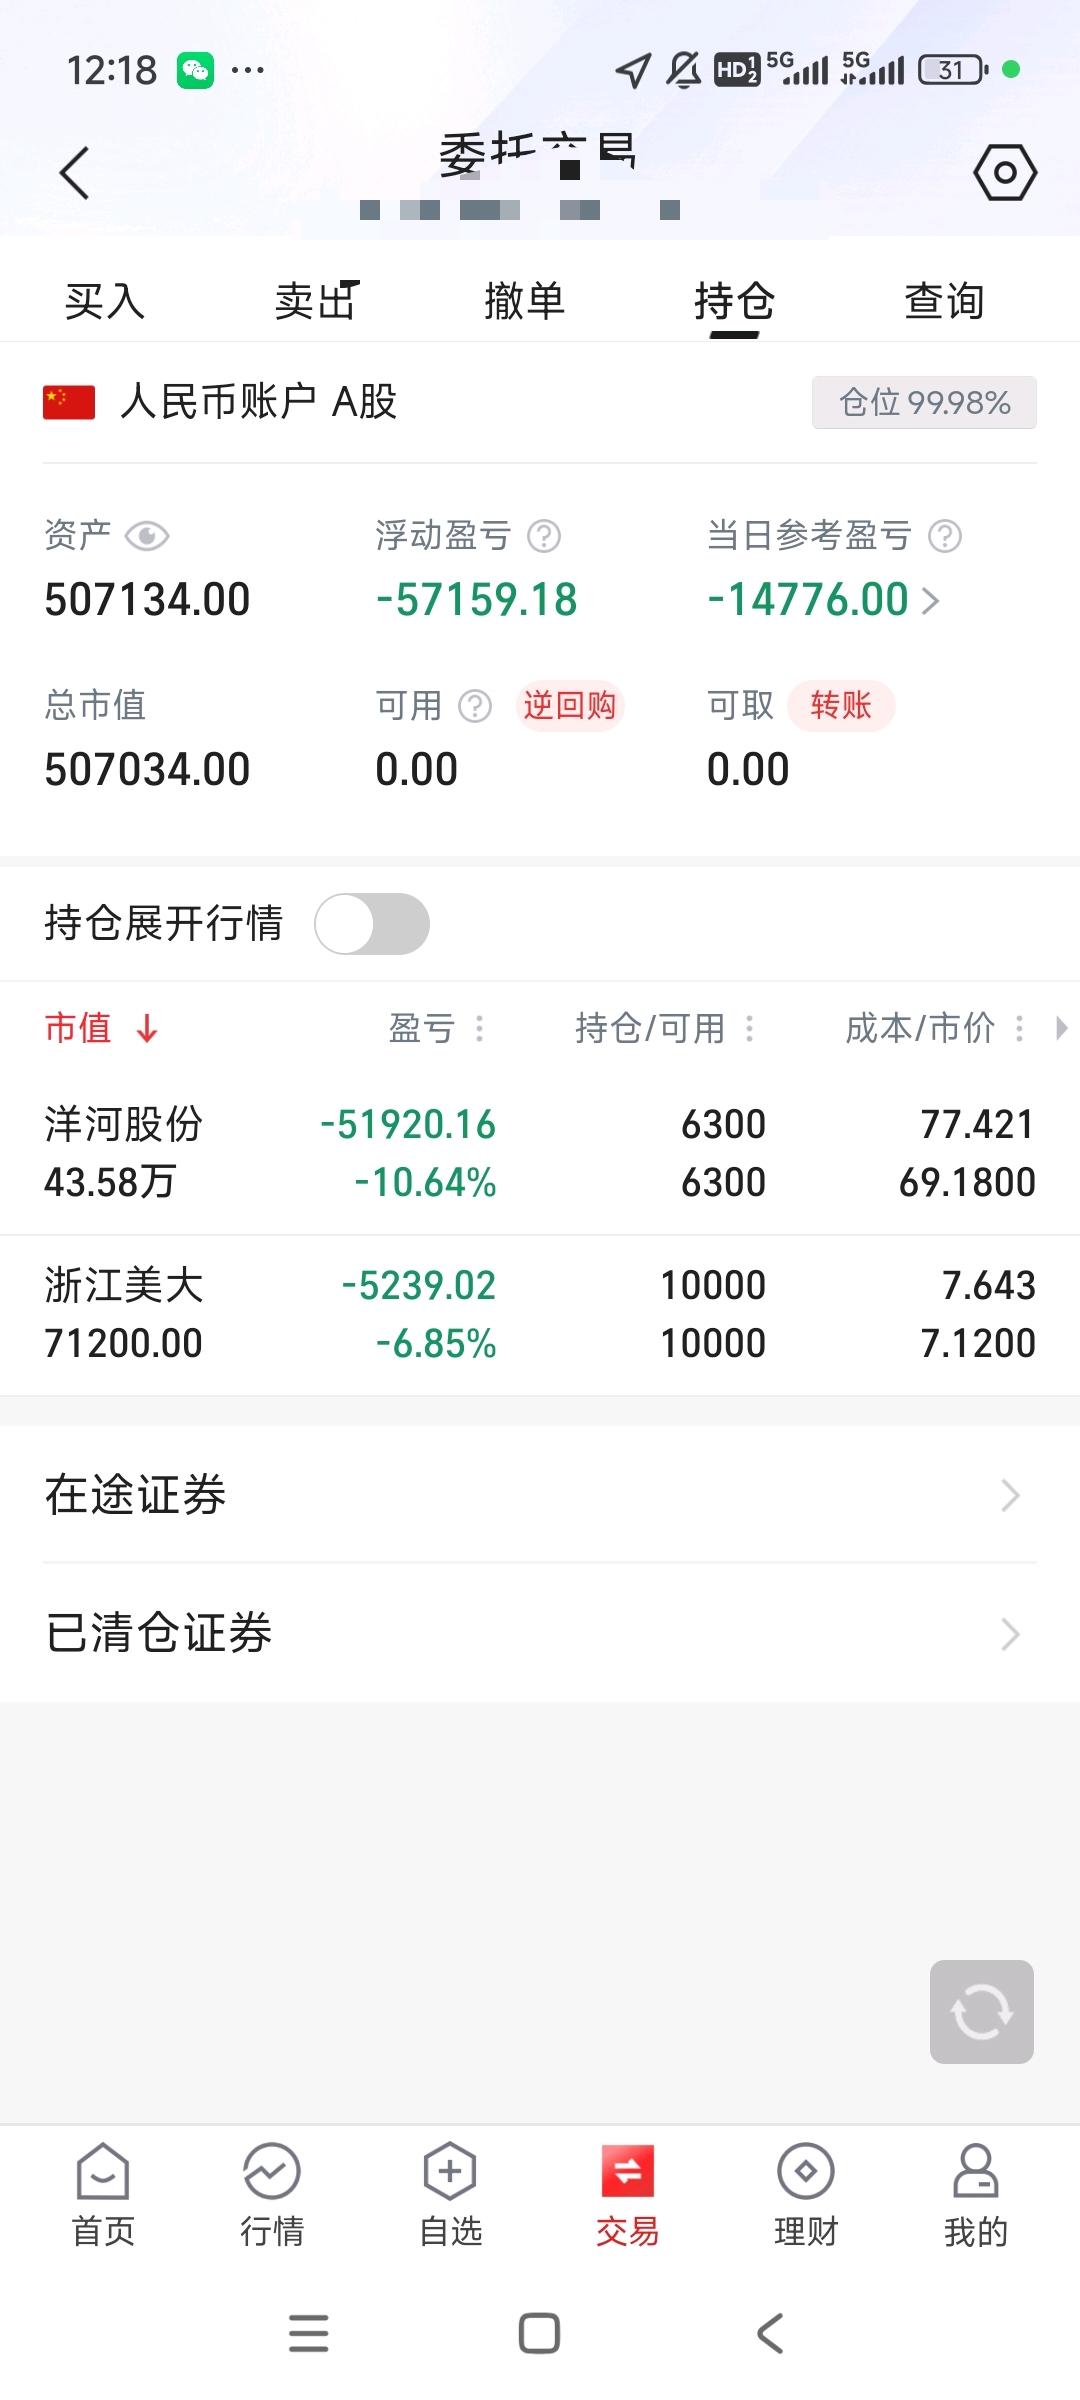This screenshot has height=2400, width=1080.
Task: Sort holdings by 市值 arrow
Action: point(147,1028)
